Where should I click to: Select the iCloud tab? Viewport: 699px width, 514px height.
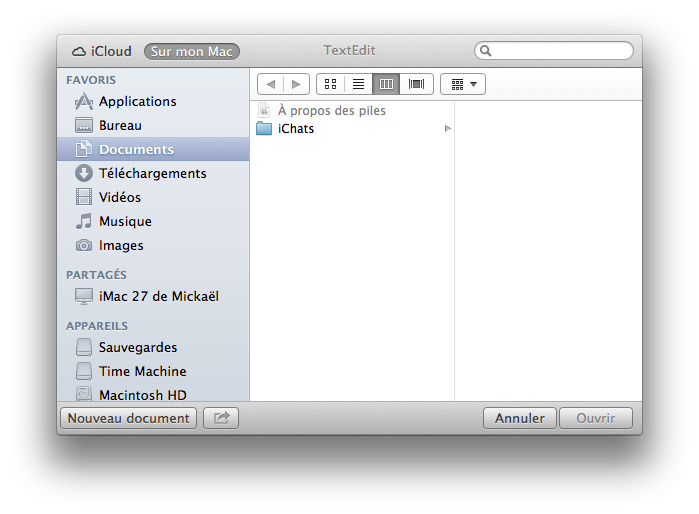coord(102,51)
